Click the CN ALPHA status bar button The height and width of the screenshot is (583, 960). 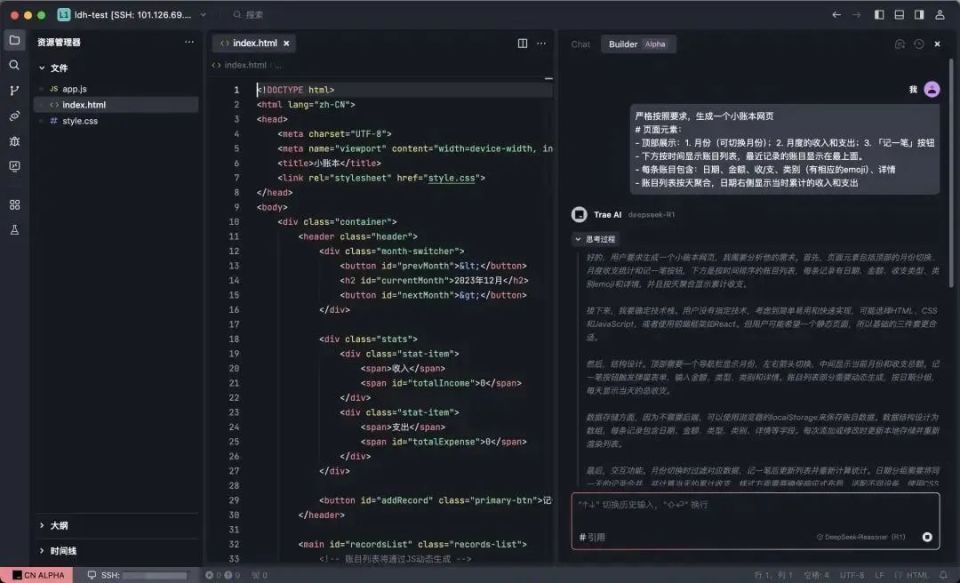pos(39,575)
